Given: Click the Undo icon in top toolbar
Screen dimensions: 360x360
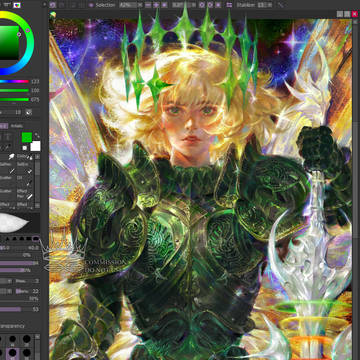Looking at the screenshot, I should [52, 5].
